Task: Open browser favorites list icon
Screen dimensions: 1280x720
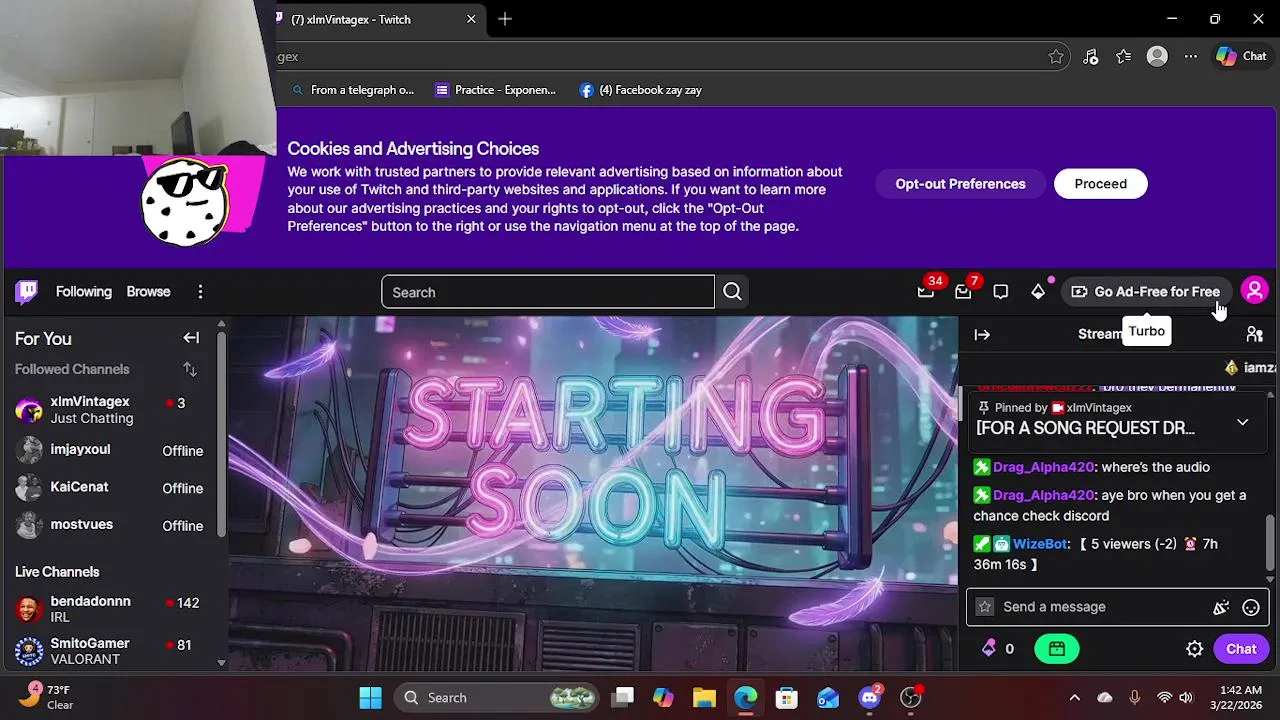Action: coord(1123,57)
